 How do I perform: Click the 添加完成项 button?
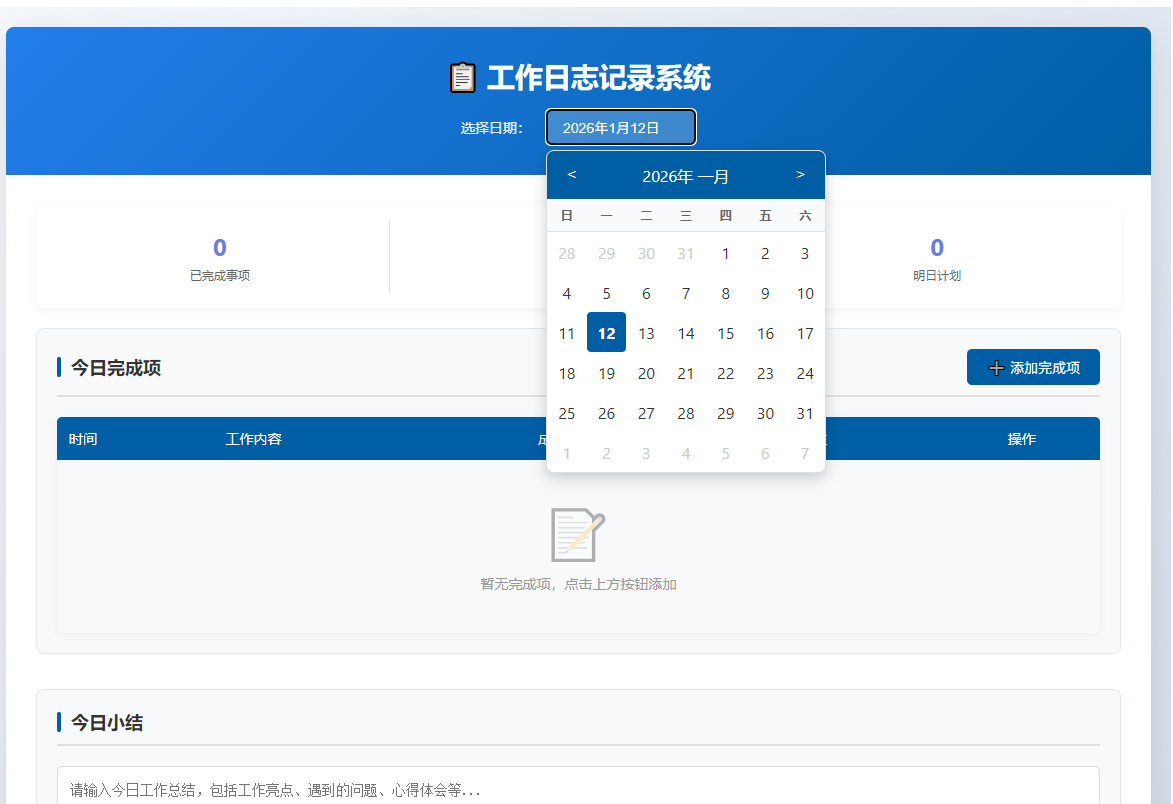click(x=1033, y=367)
